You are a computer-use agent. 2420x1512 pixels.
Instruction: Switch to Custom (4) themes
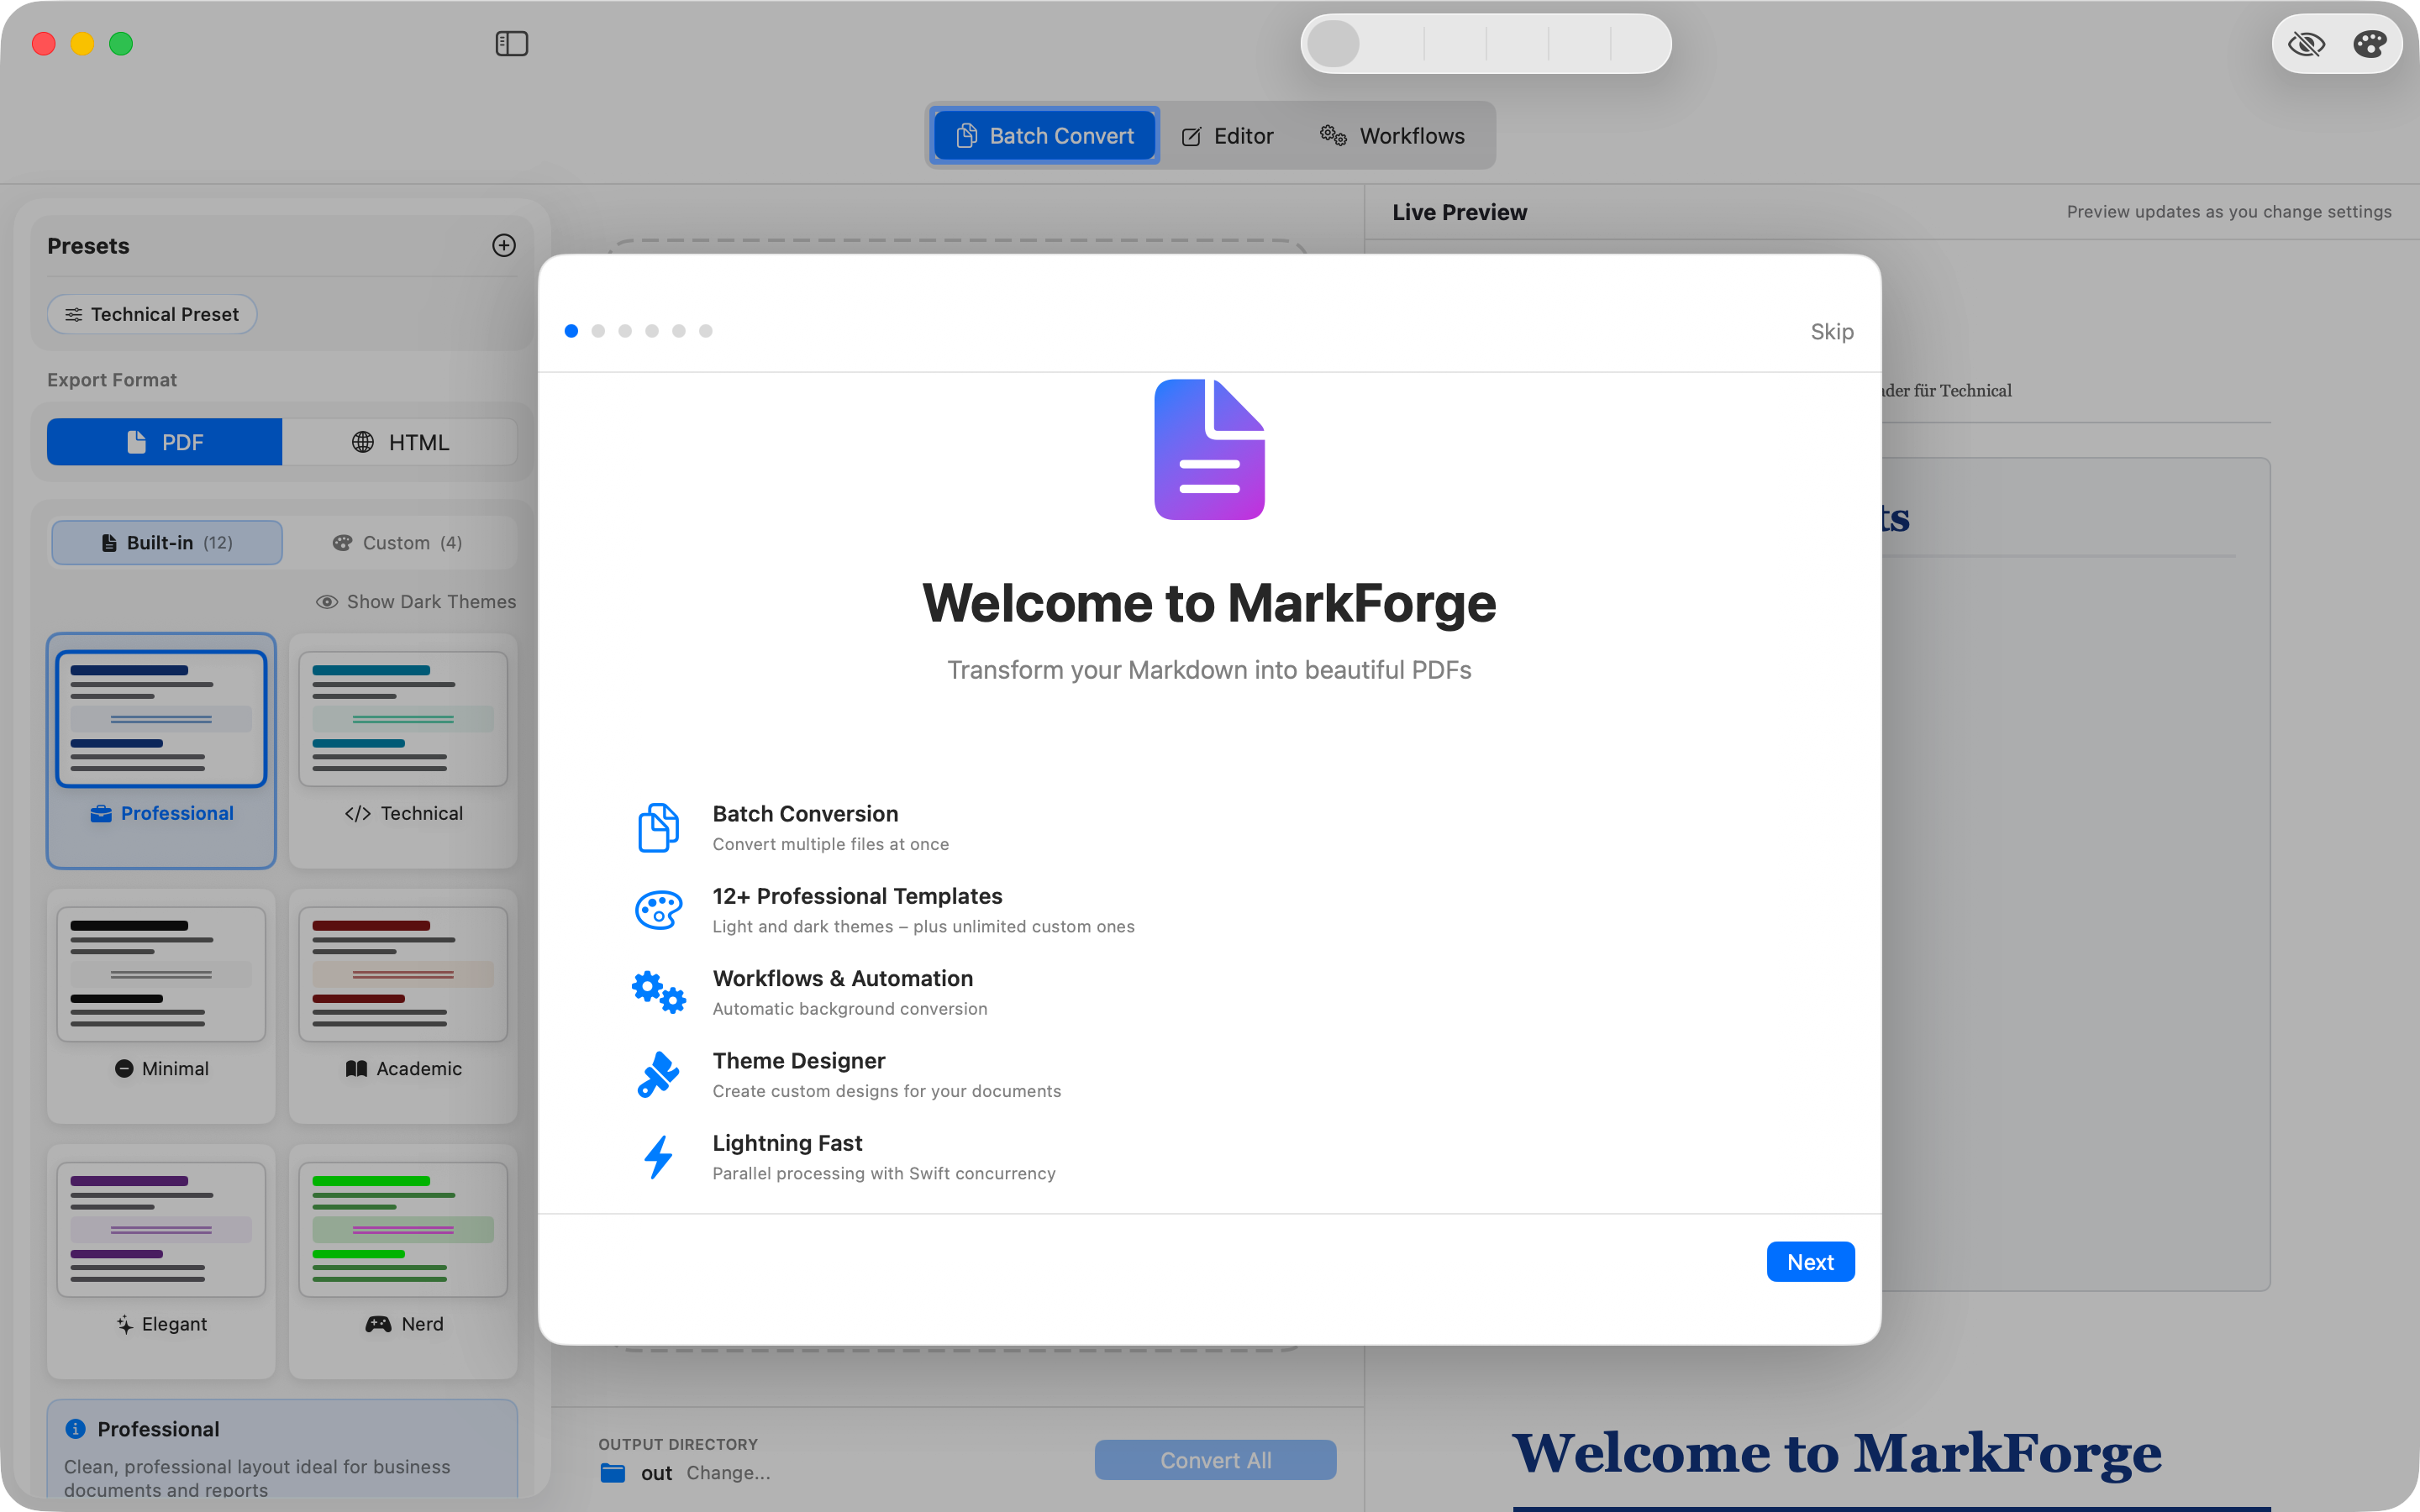(x=397, y=543)
